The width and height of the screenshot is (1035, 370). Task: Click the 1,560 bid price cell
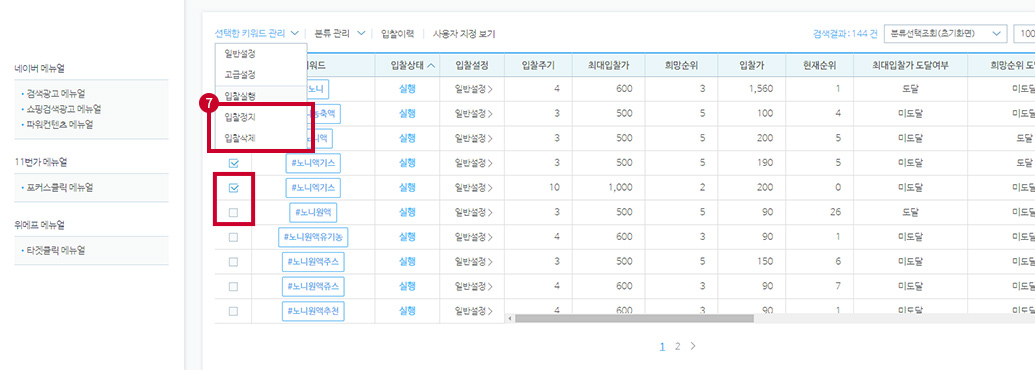(x=761, y=88)
